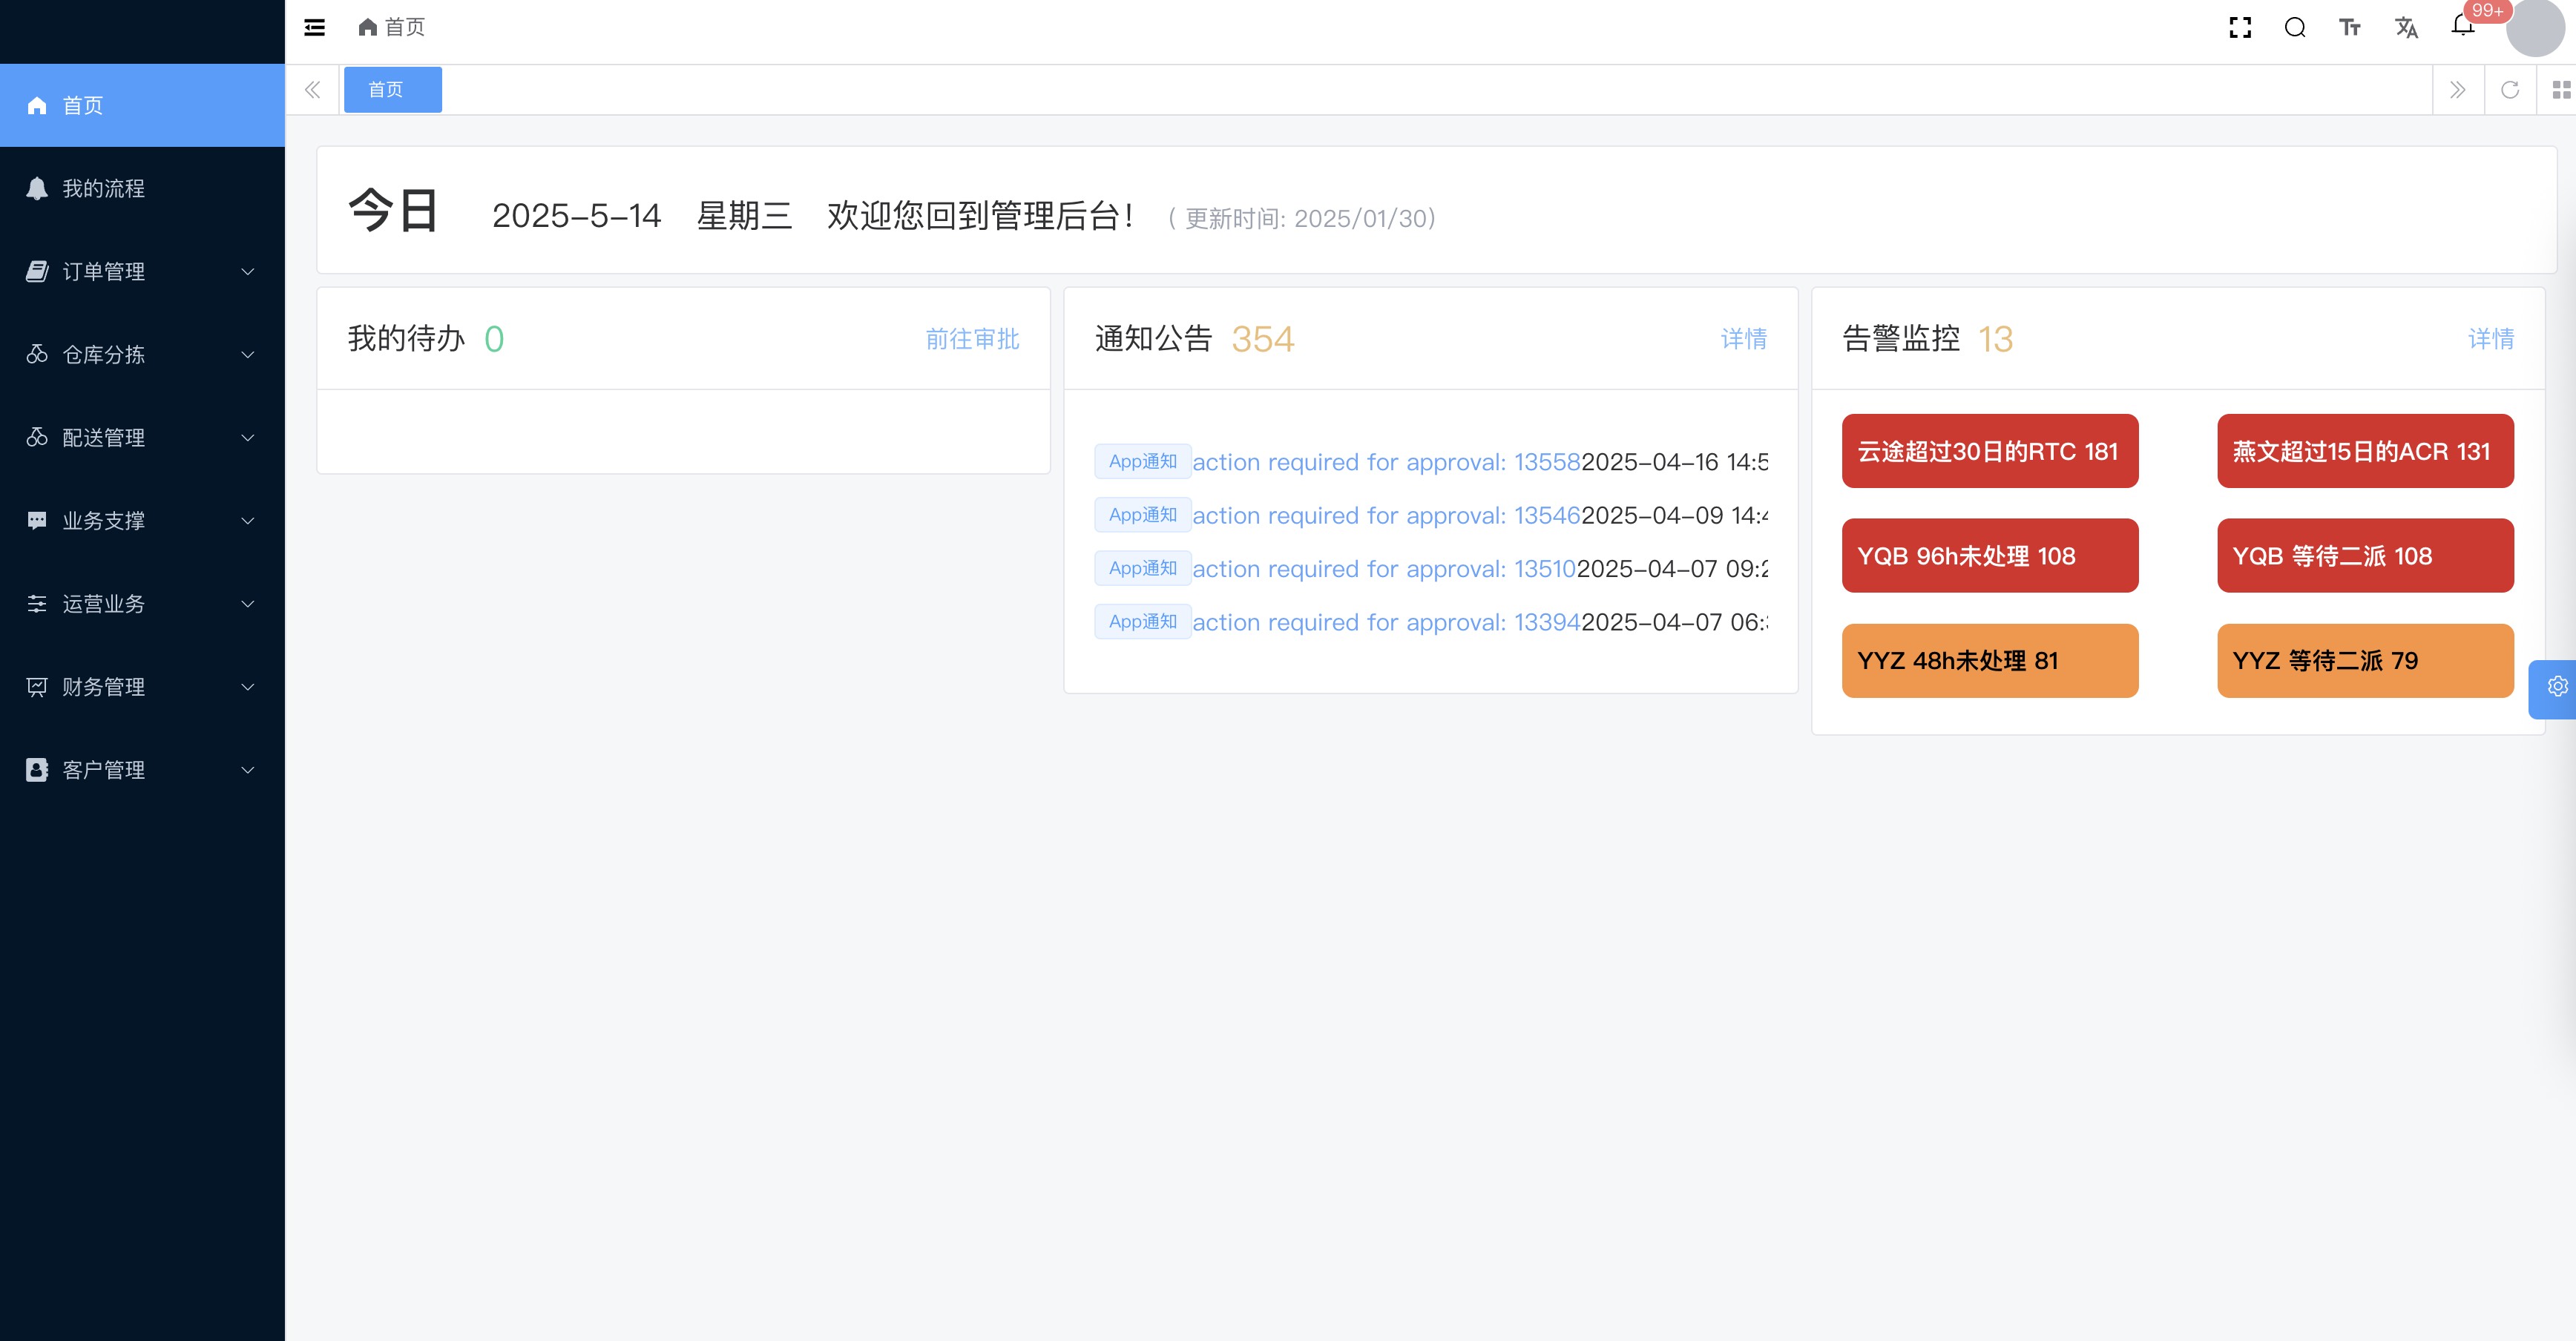Open 我的流程 in the sidebar

click(104, 188)
